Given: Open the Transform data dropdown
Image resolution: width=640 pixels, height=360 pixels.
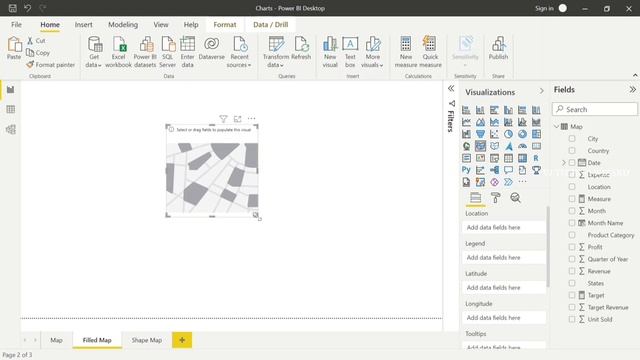Looking at the screenshot, I should [x=275, y=52].
